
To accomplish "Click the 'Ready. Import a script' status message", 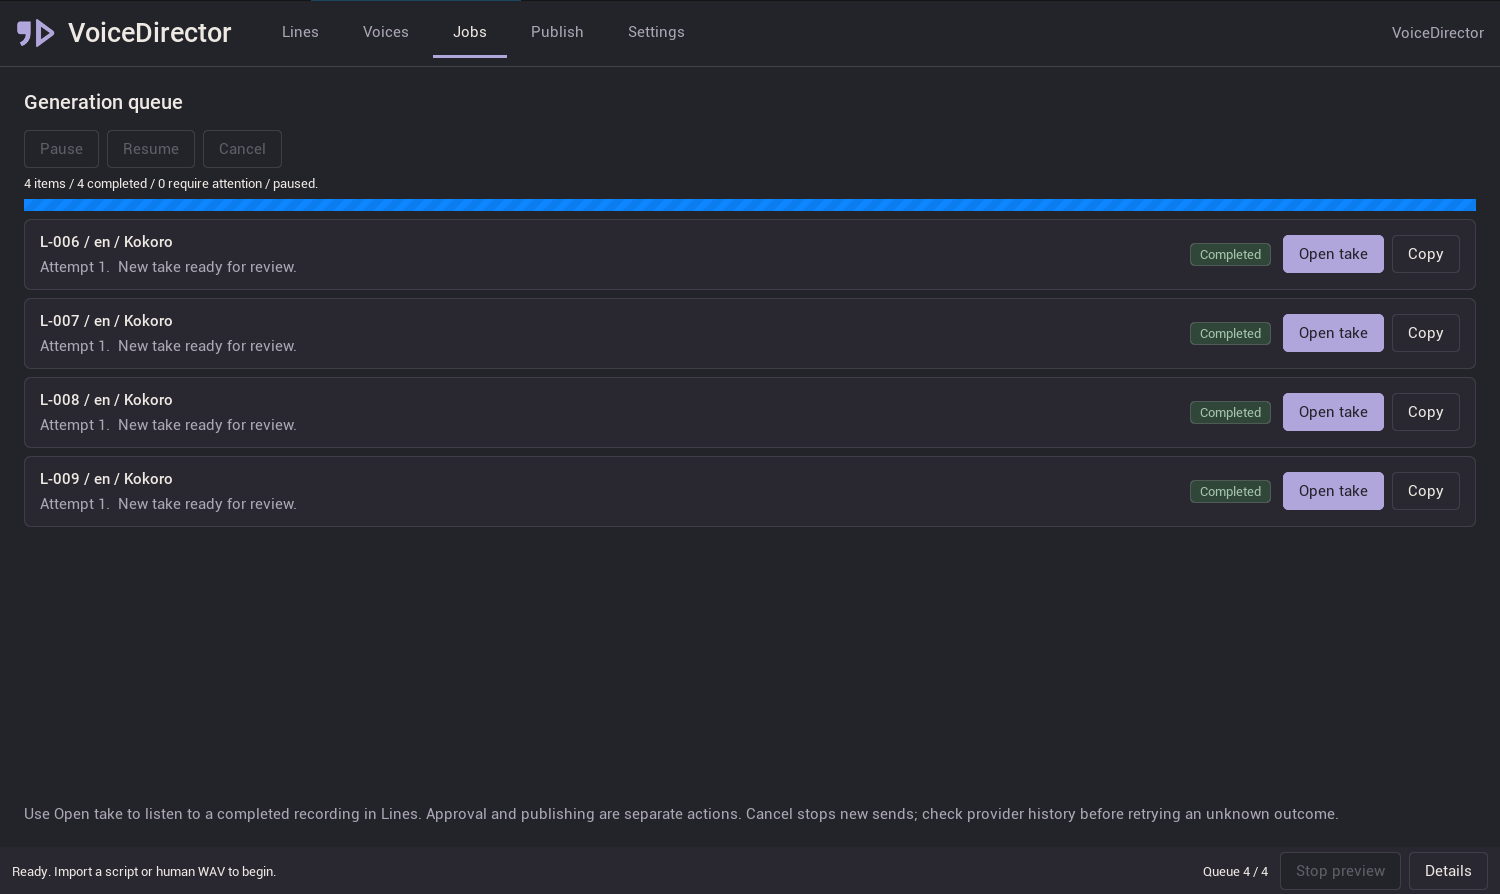I will point(144,872).
